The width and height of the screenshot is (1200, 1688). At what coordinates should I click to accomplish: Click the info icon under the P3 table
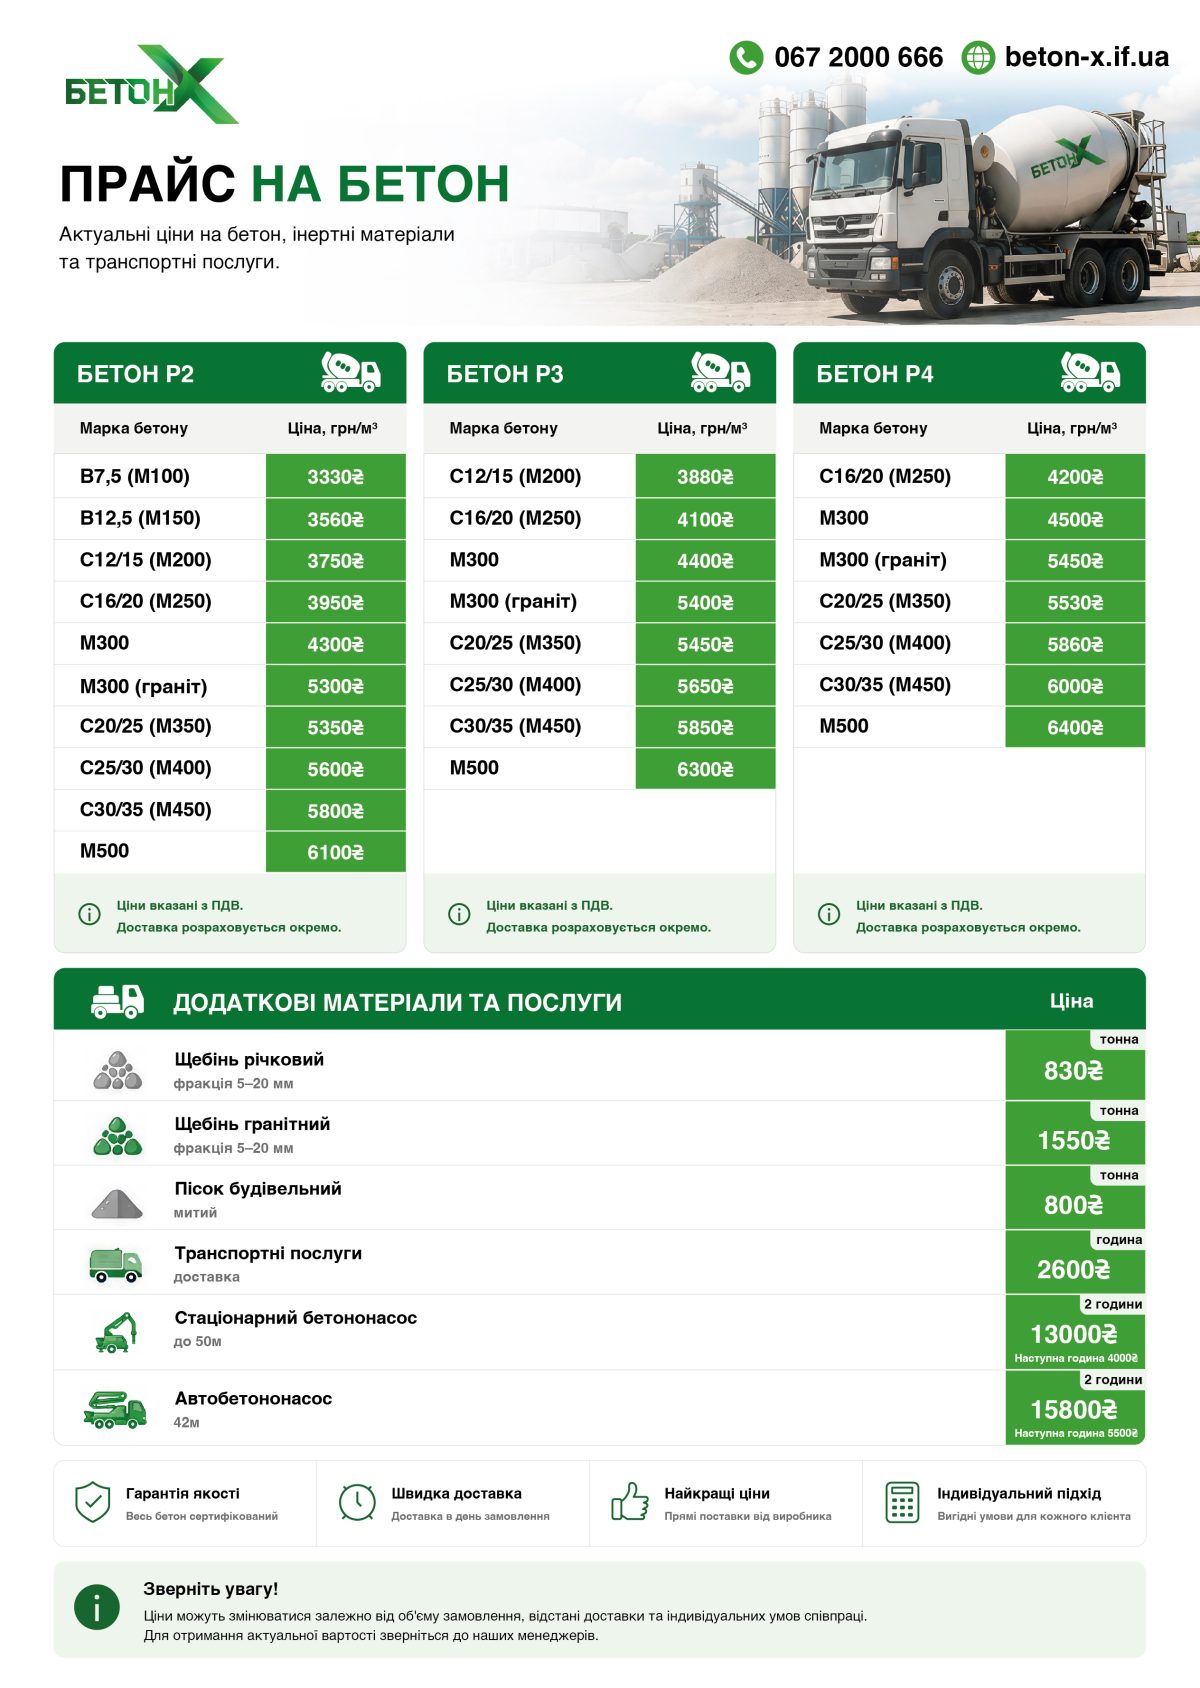459,914
